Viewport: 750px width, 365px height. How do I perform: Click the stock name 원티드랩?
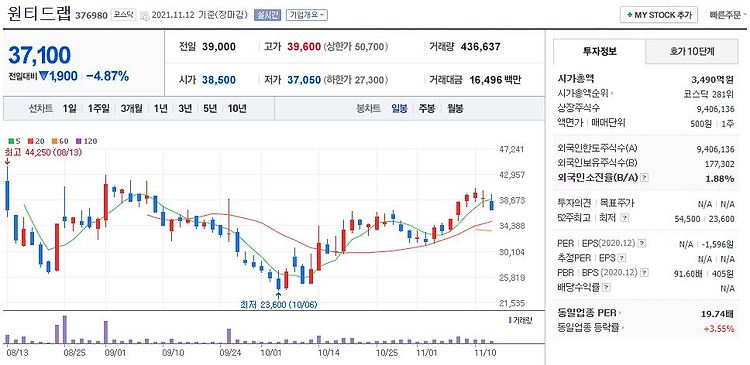click(40, 14)
